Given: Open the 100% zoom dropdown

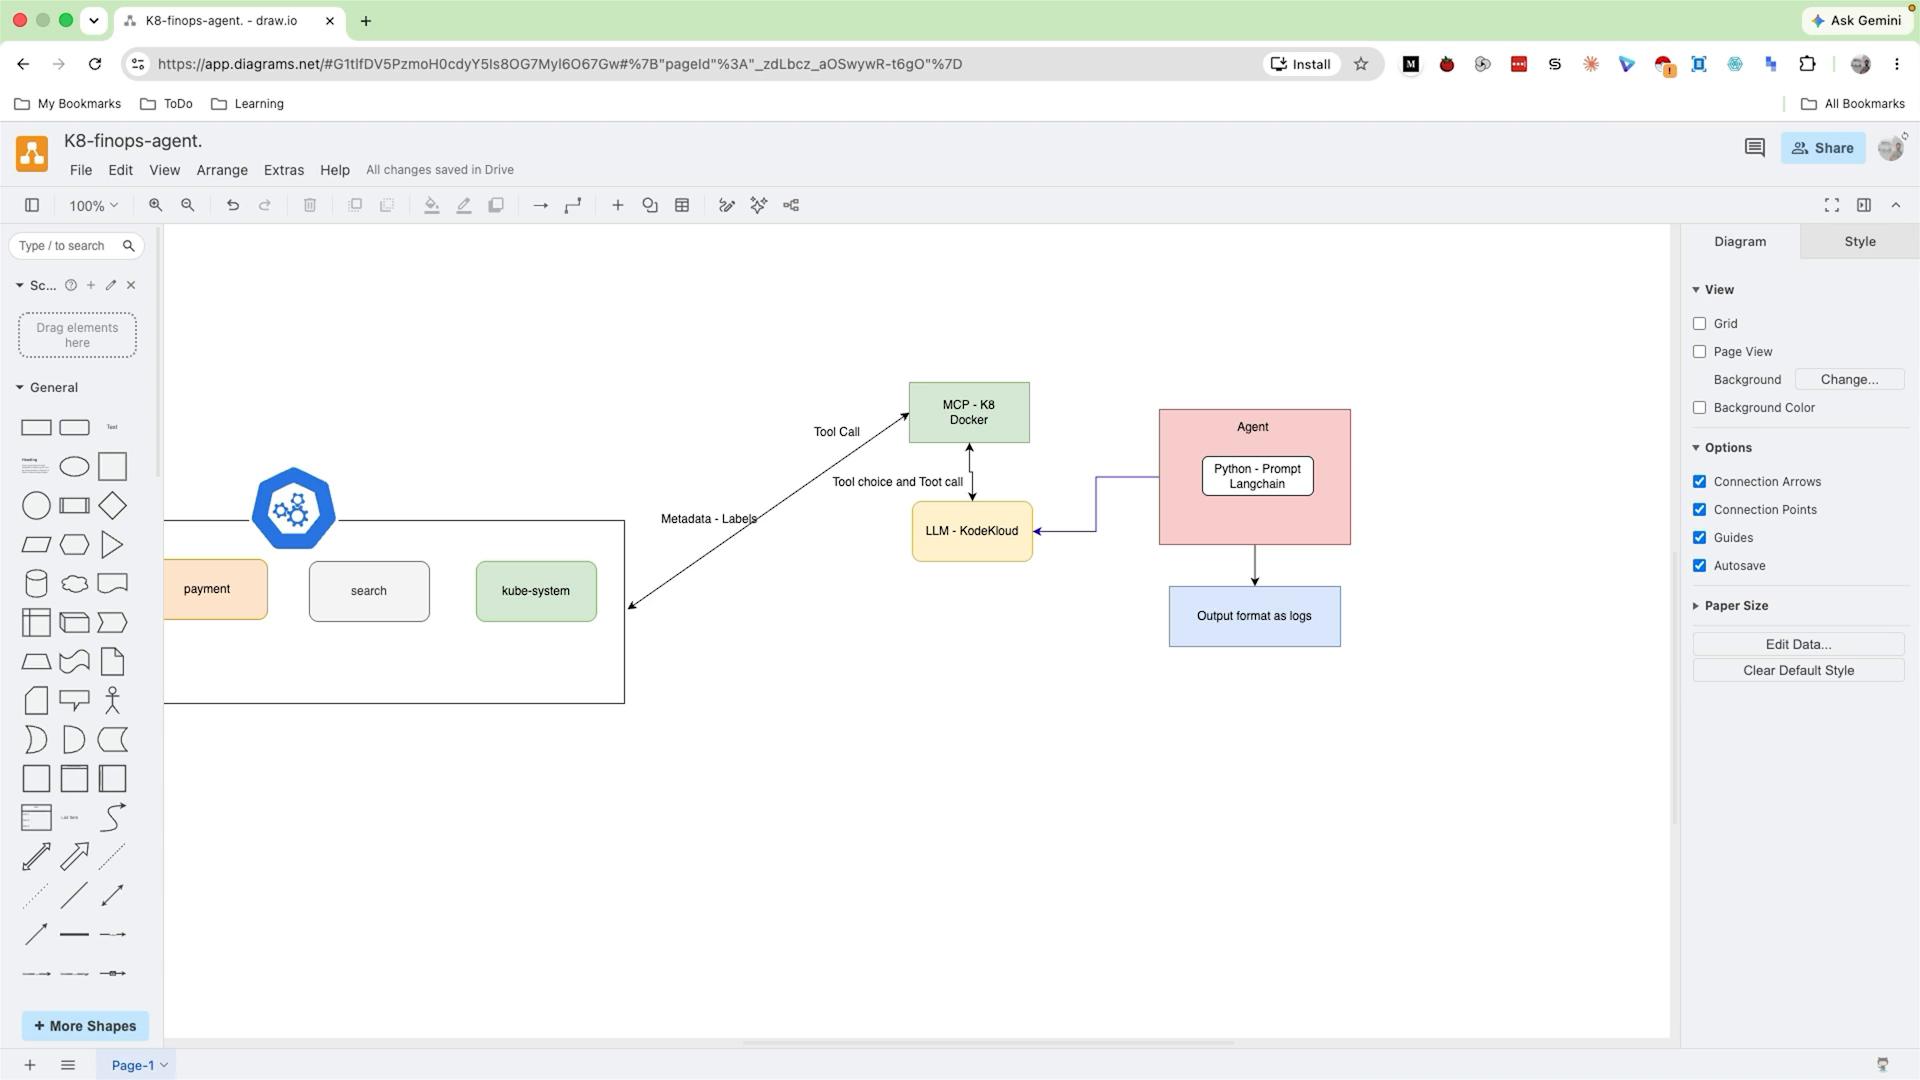Looking at the screenshot, I should pos(93,205).
